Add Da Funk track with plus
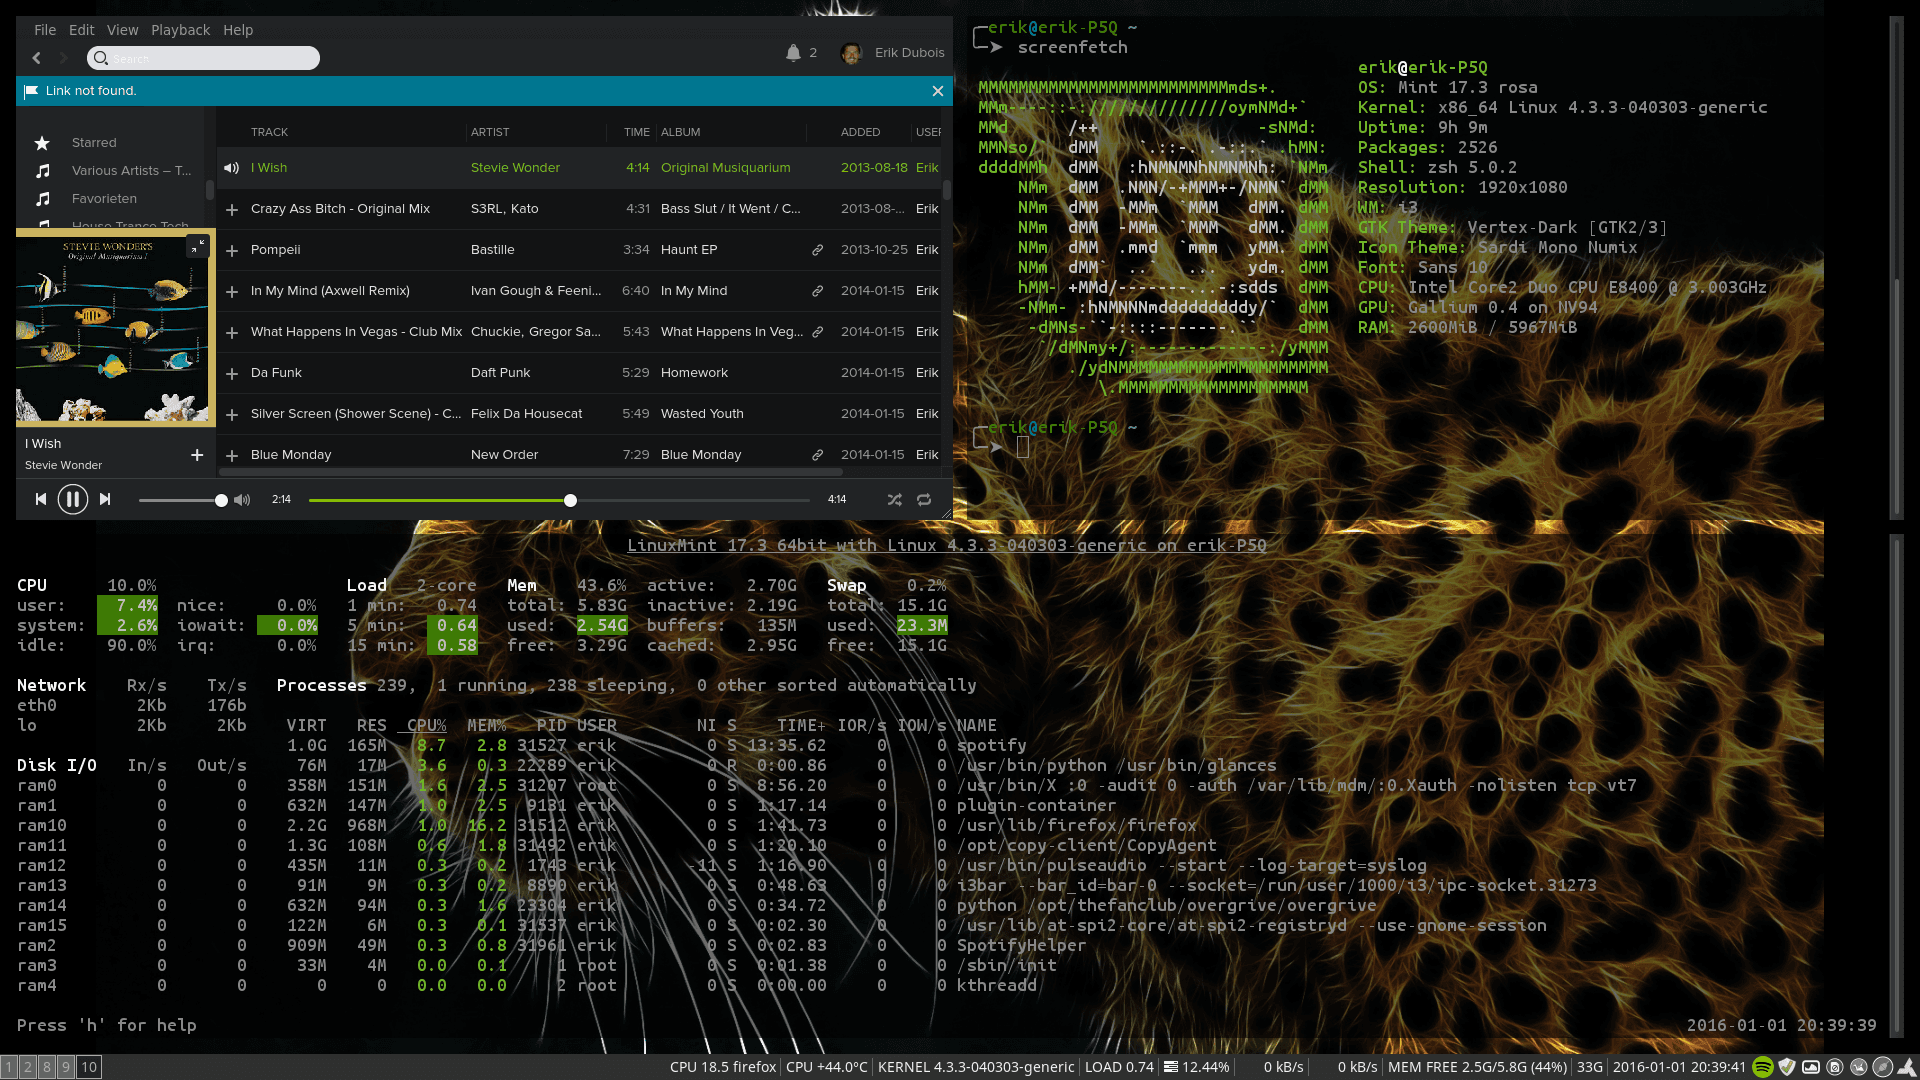The image size is (1920, 1080). [232, 373]
